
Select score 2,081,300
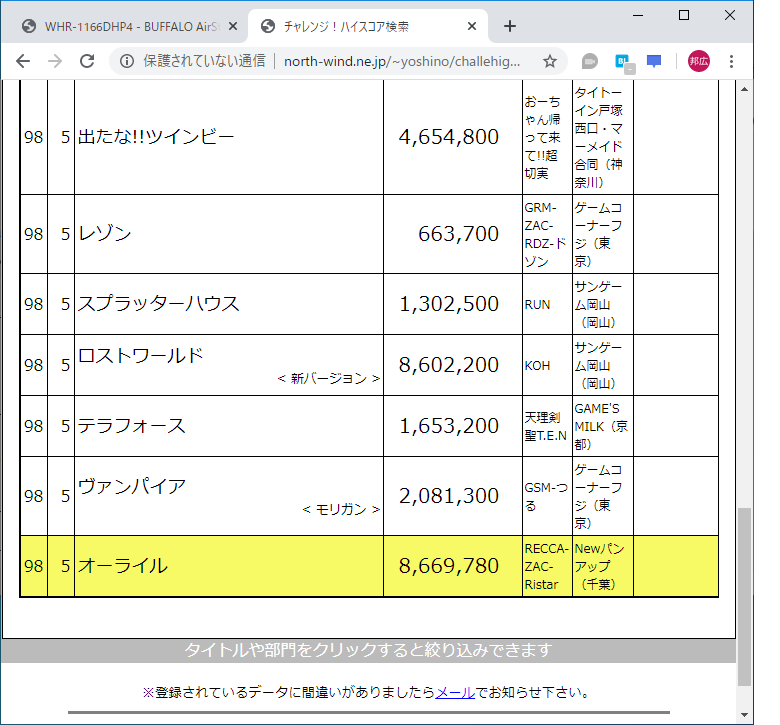pos(449,496)
